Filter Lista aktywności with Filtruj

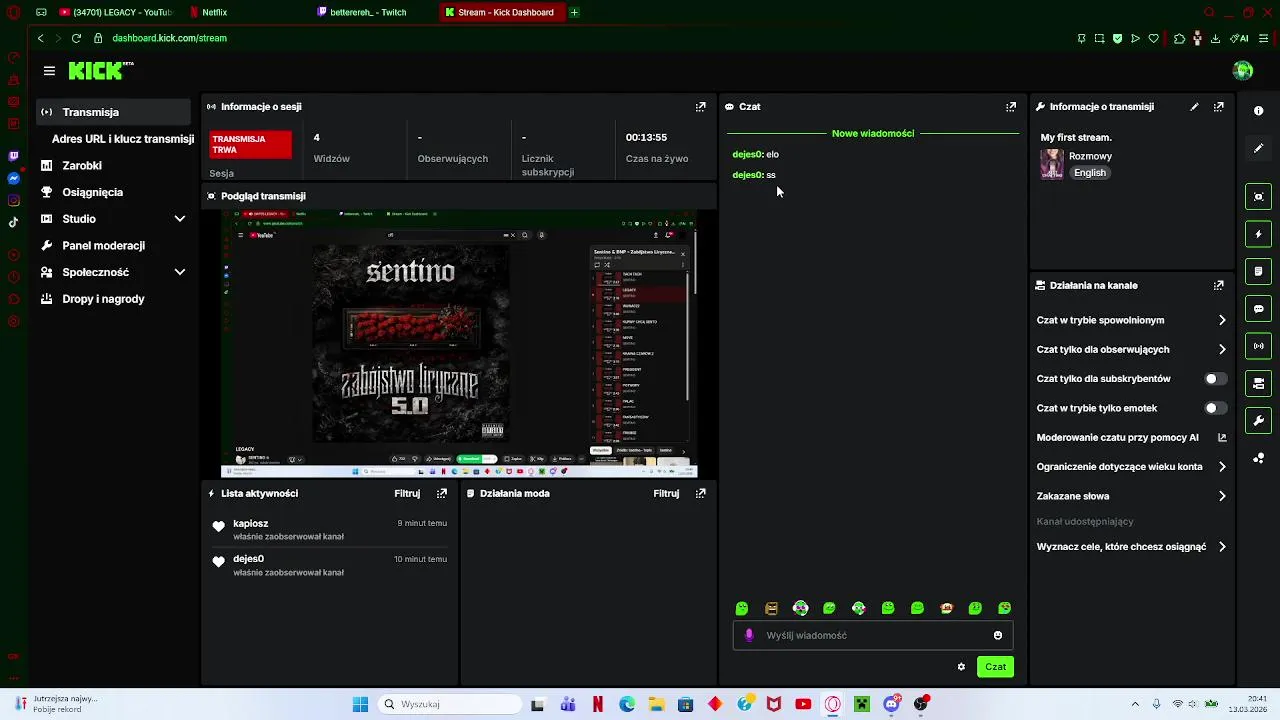pyautogui.click(x=407, y=493)
